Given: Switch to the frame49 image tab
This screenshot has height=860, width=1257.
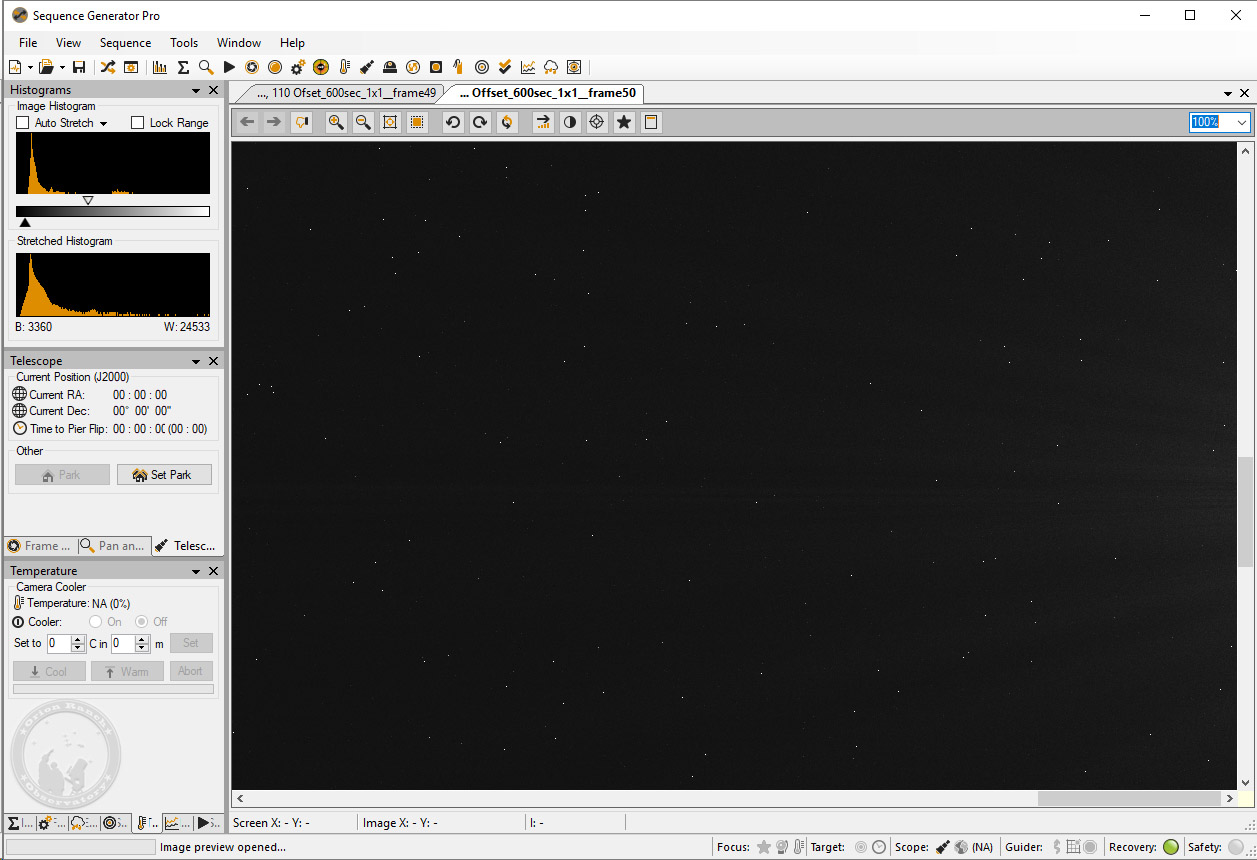Looking at the screenshot, I should pyautogui.click(x=346, y=93).
